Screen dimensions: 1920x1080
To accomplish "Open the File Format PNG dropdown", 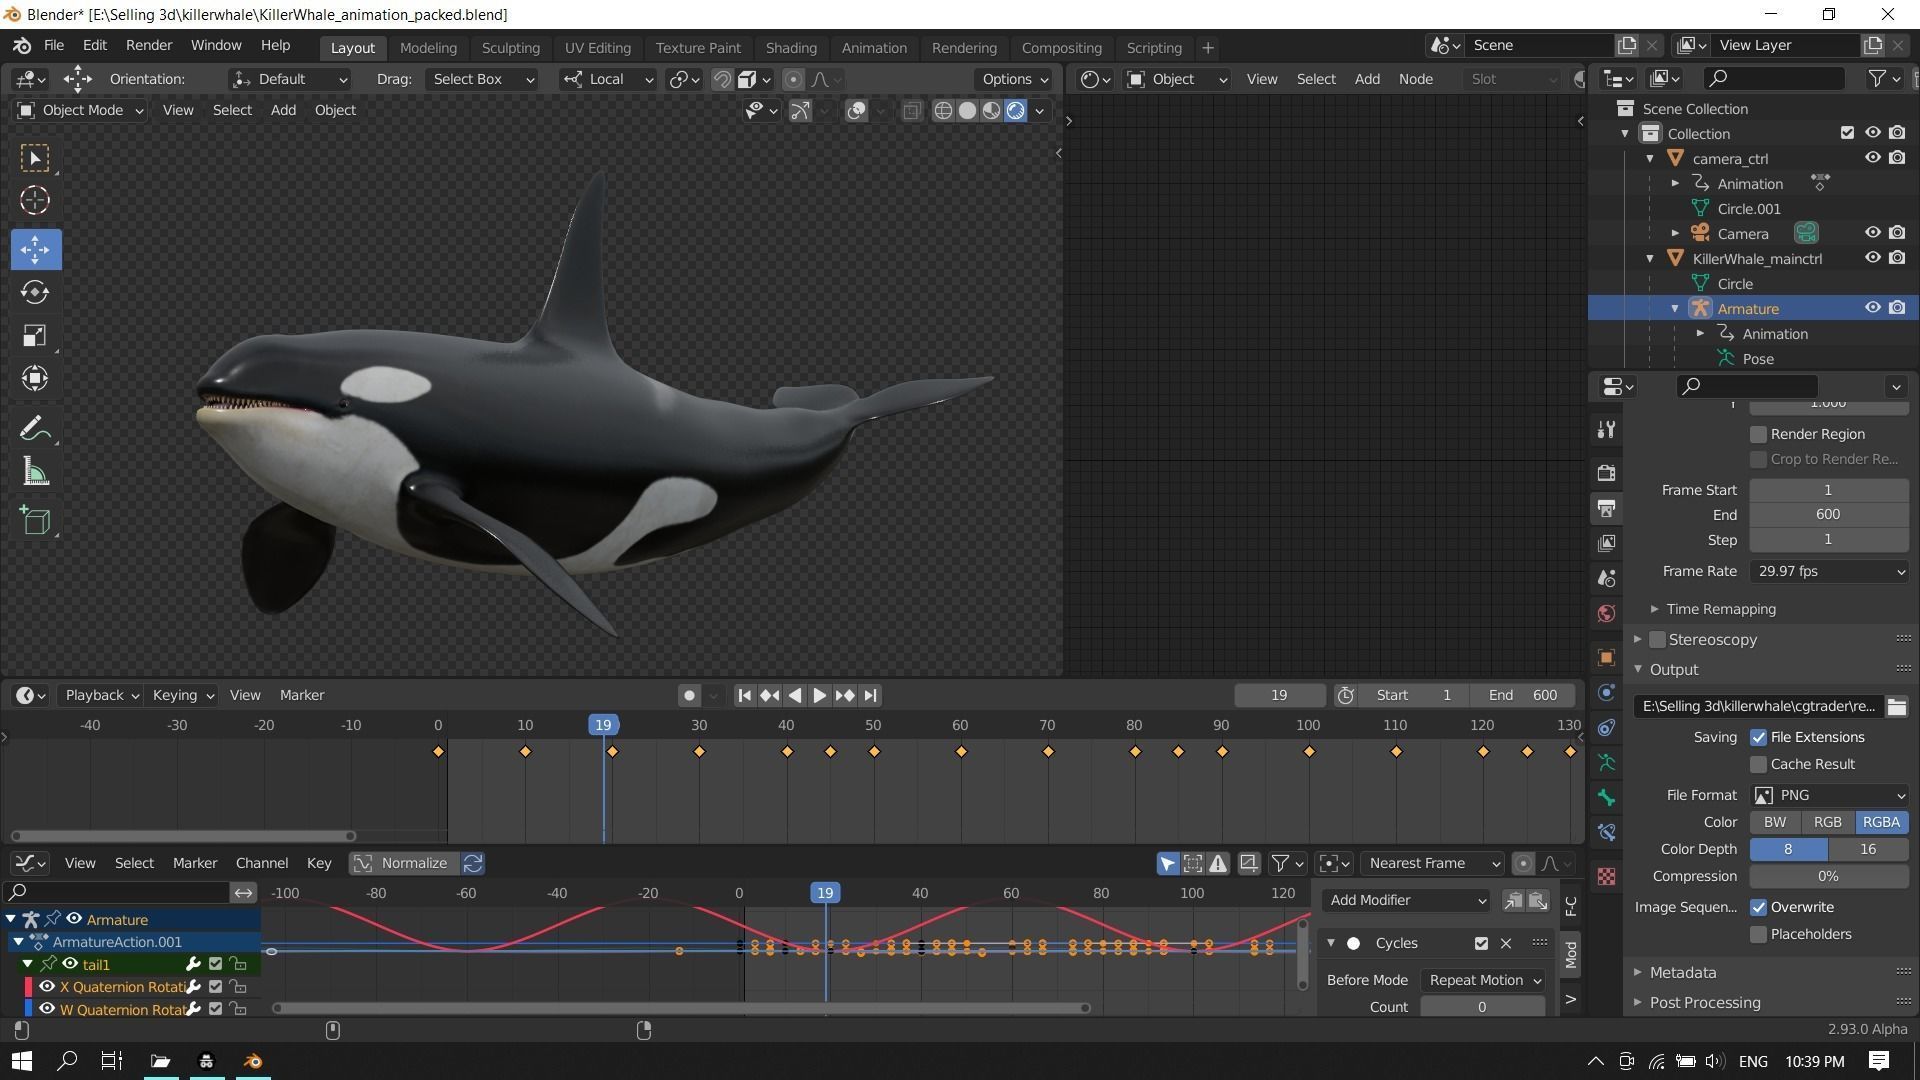I will pos(1829,795).
